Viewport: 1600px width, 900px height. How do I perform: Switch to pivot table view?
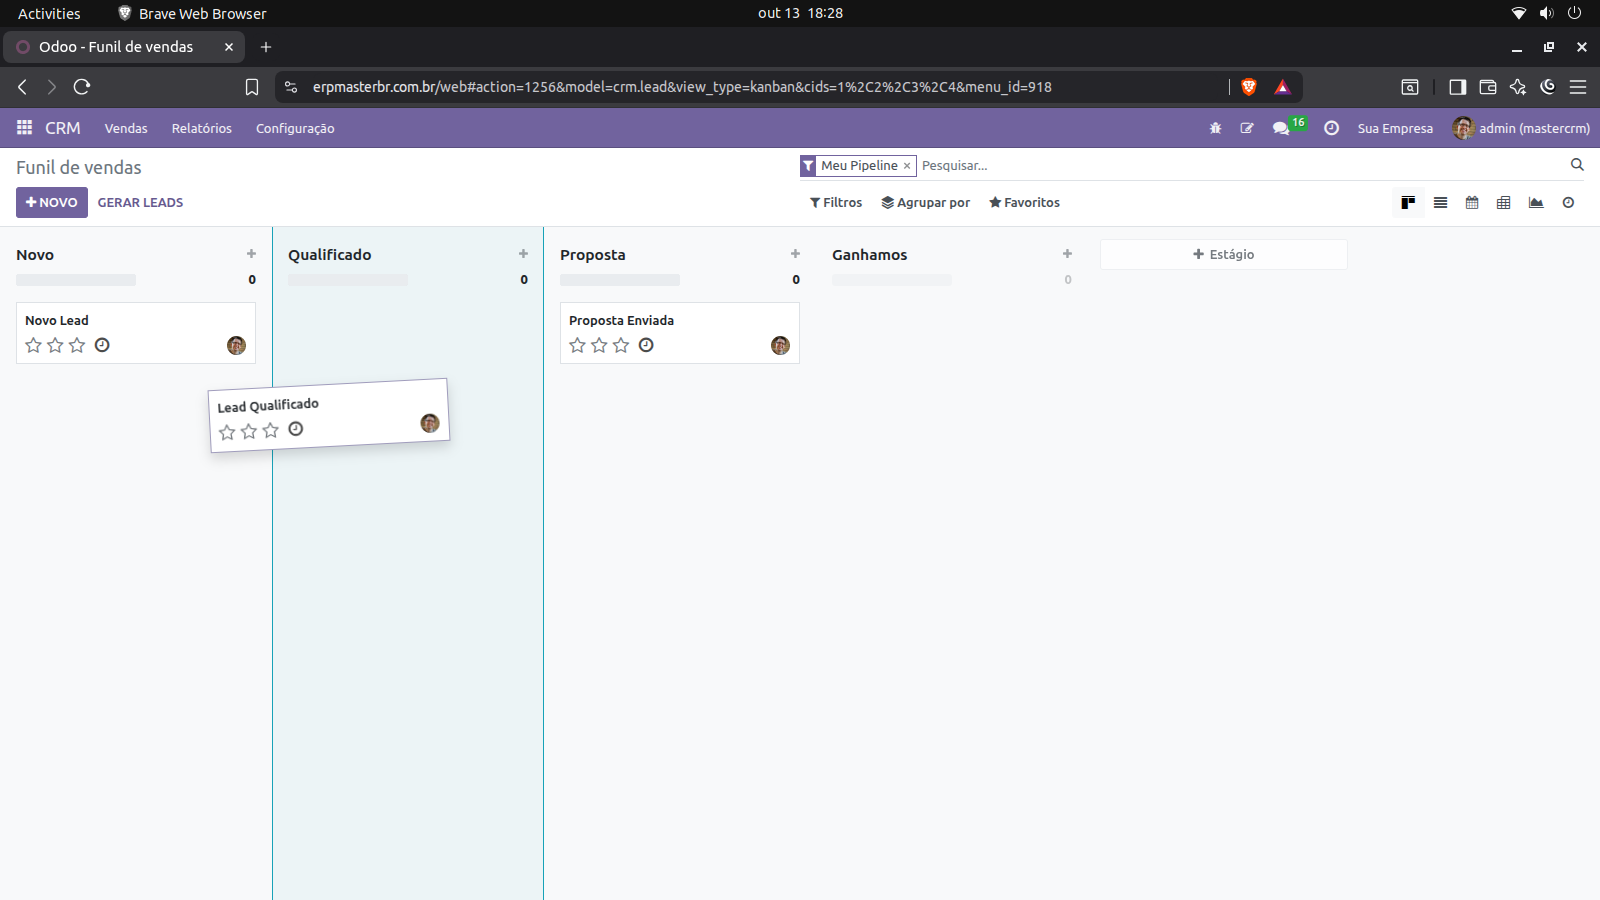(x=1503, y=203)
